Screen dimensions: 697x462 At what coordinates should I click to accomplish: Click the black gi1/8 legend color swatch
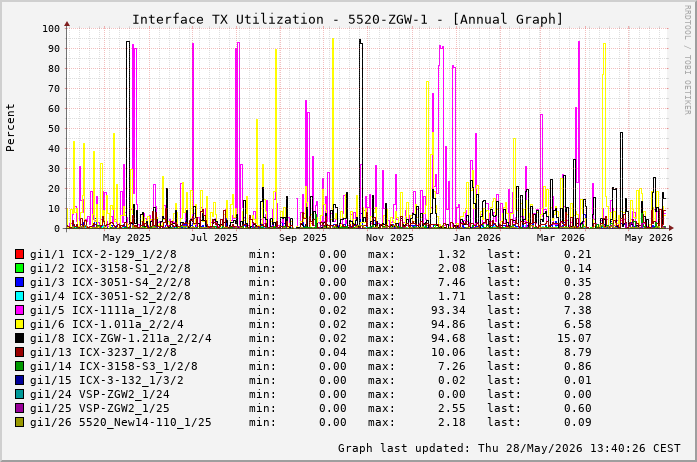[x=19, y=338]
